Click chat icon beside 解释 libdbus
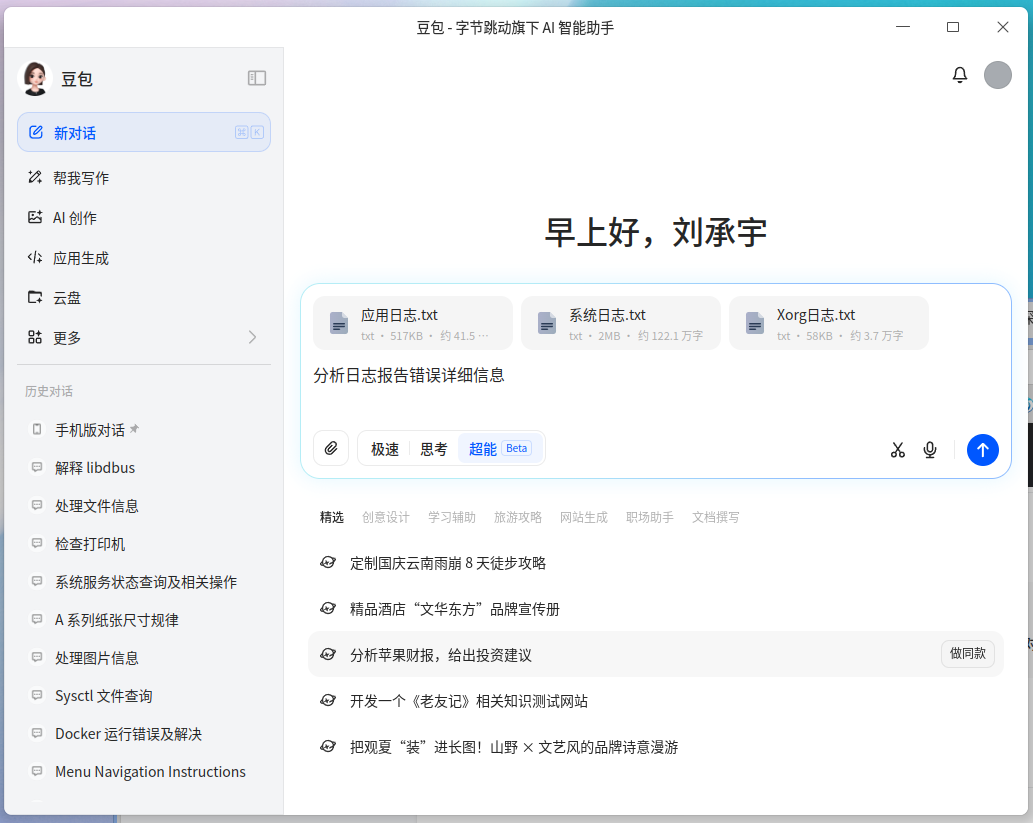 37,467
